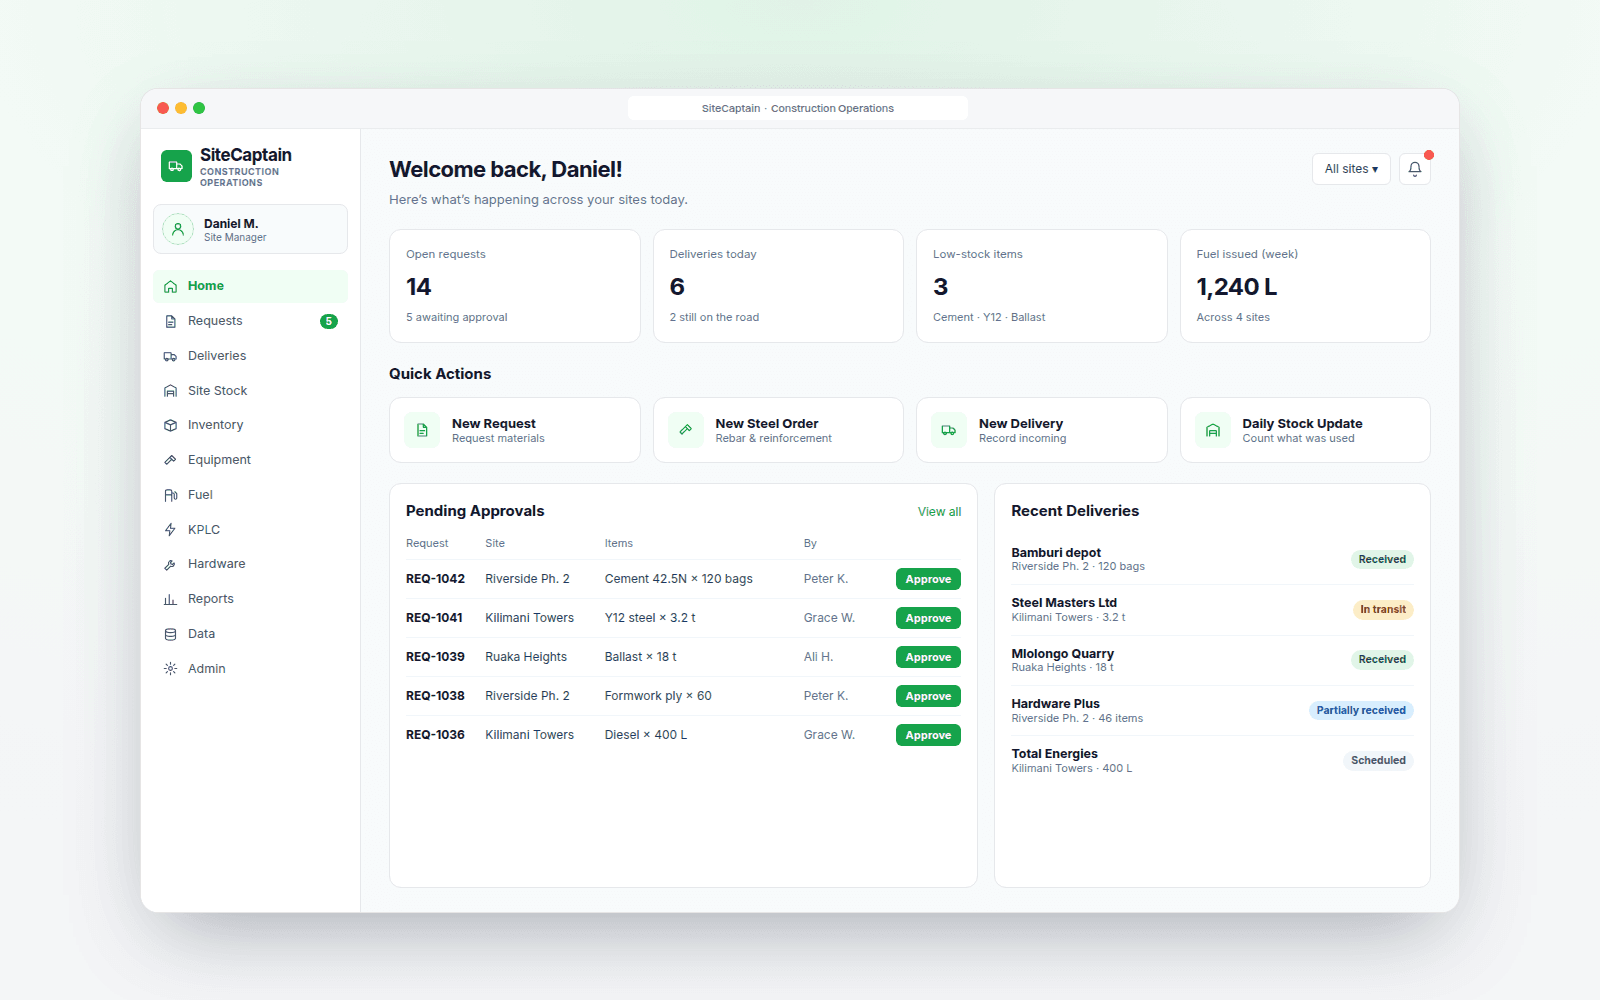This screenshot has width=1600, height=1000.
Task: Approve request REQ-1039
Action: (928, 657)
